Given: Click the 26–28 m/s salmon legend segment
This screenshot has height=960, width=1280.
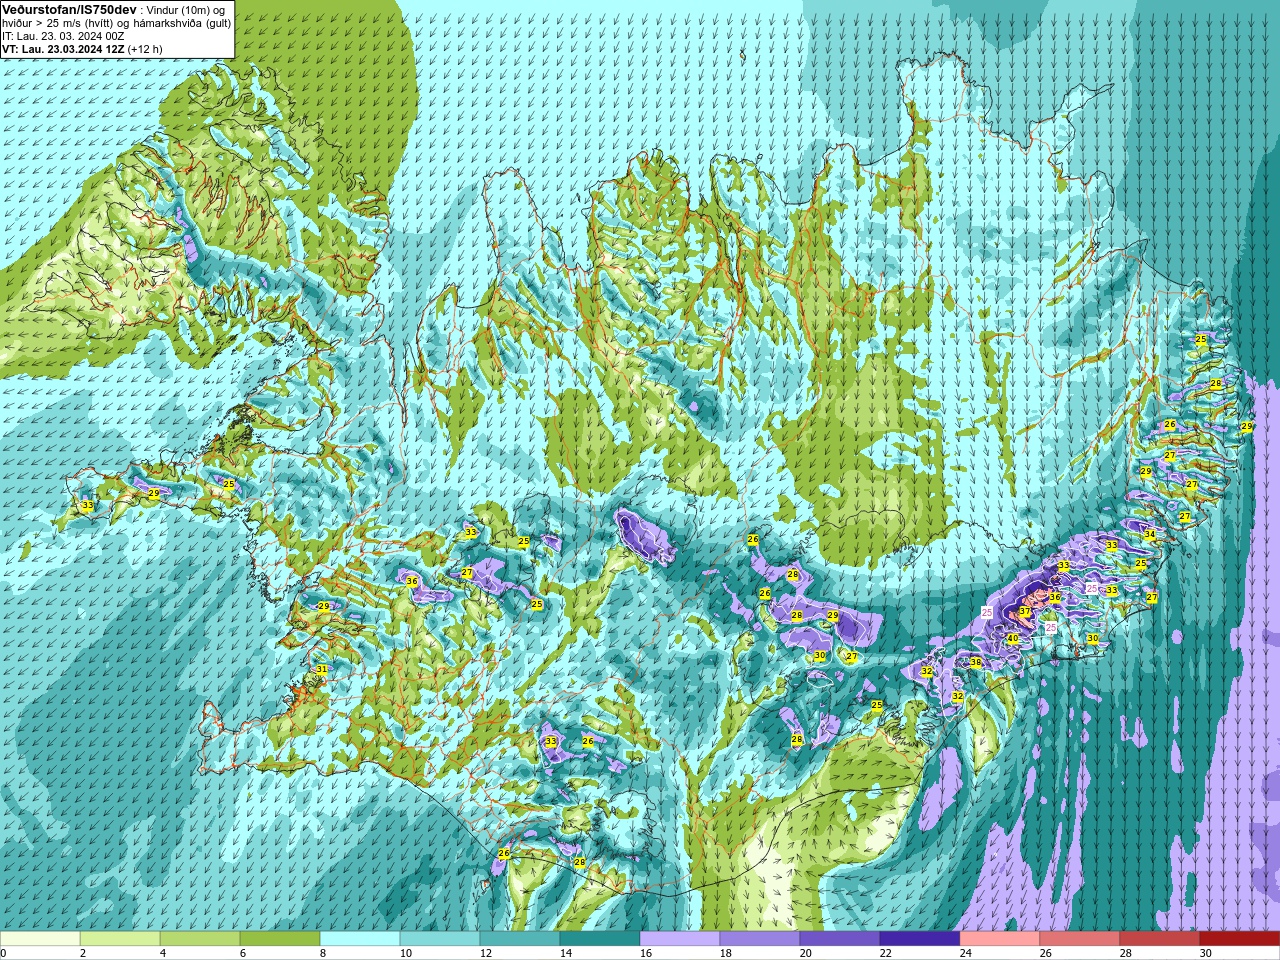Looking at the screenshot, I should (x=1080, y=939).
